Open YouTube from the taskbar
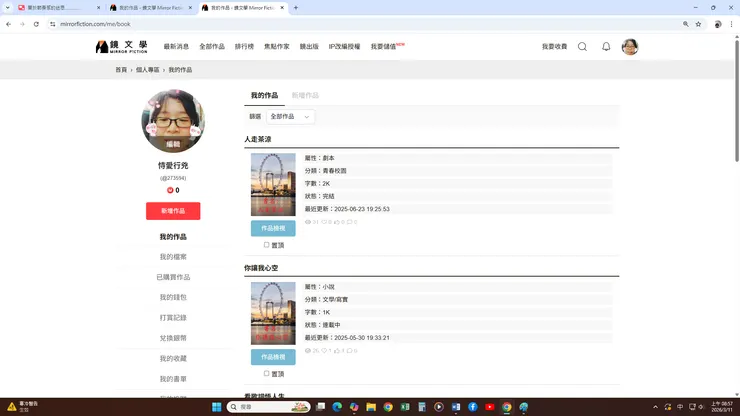Viewport: 740px width, 416px height. click(x=490, y=407)
